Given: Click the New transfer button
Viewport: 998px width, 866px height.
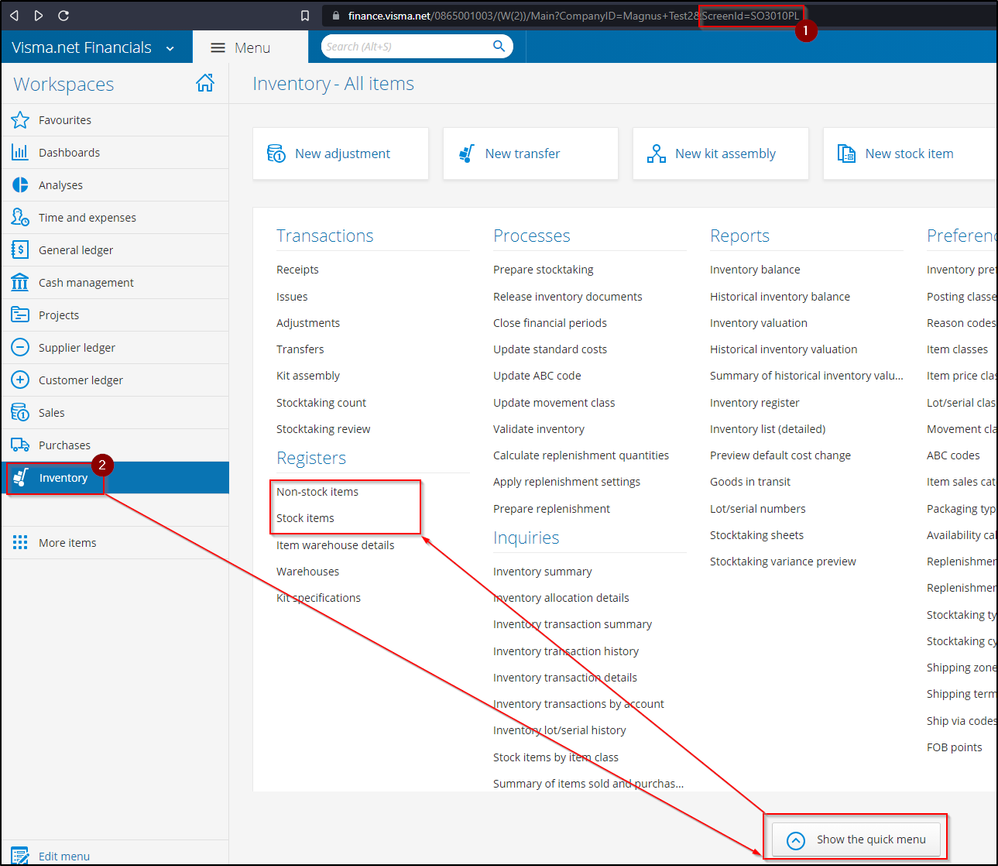Looking at the screenshot, I should [530, 153].
